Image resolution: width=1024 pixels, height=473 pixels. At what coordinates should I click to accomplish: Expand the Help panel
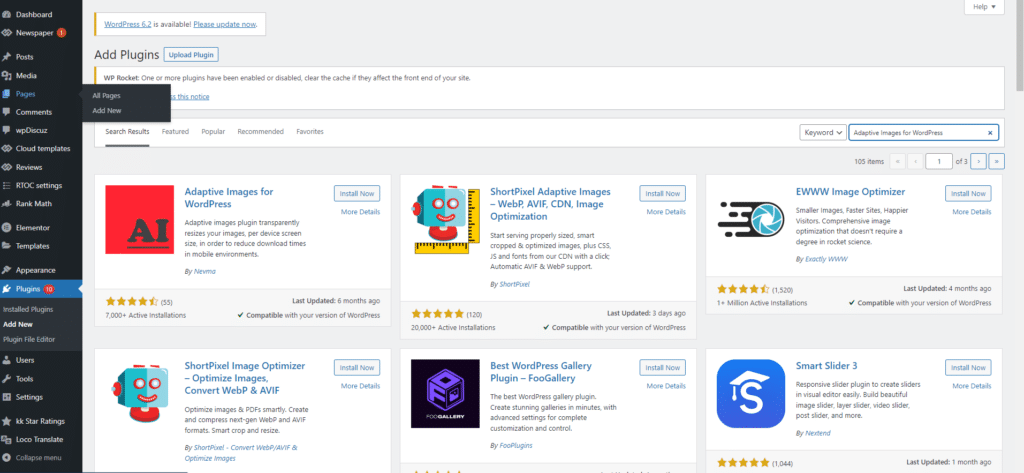[x=984, y=7]
